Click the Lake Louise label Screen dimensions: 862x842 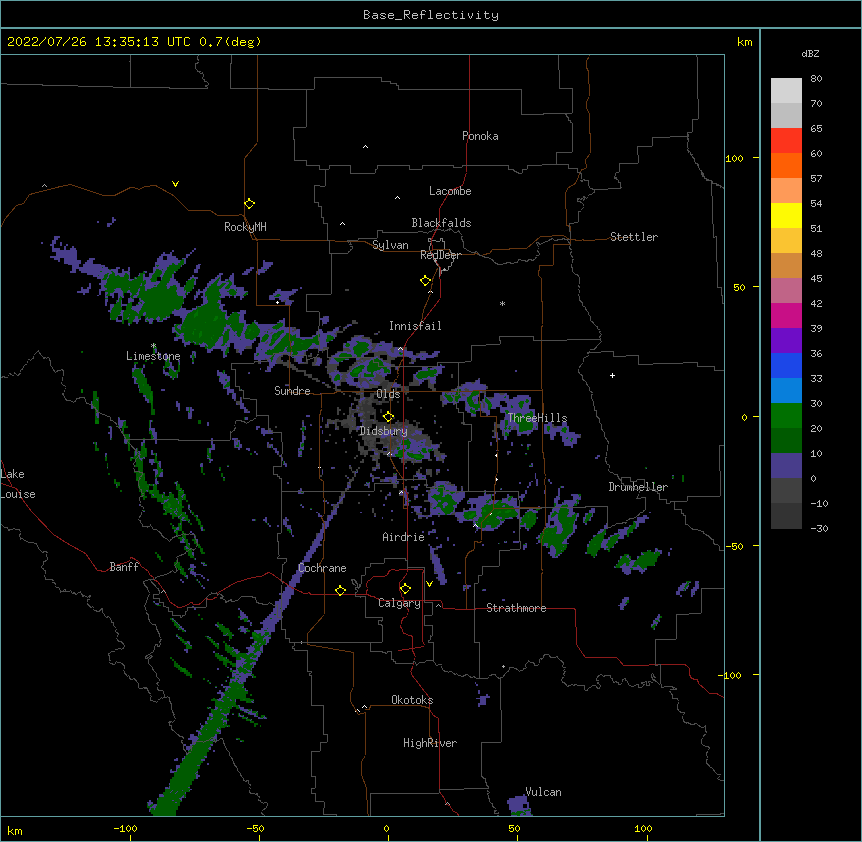[18, 484]
